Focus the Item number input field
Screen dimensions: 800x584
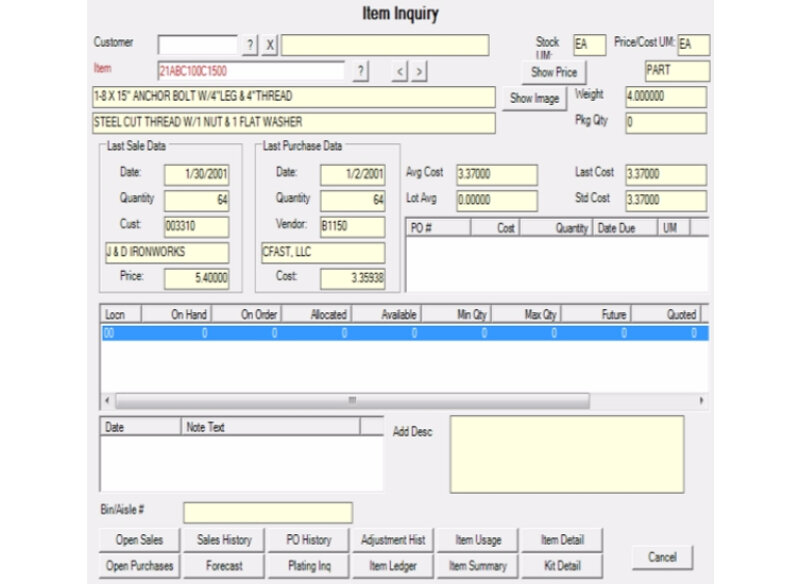(250, 71)
